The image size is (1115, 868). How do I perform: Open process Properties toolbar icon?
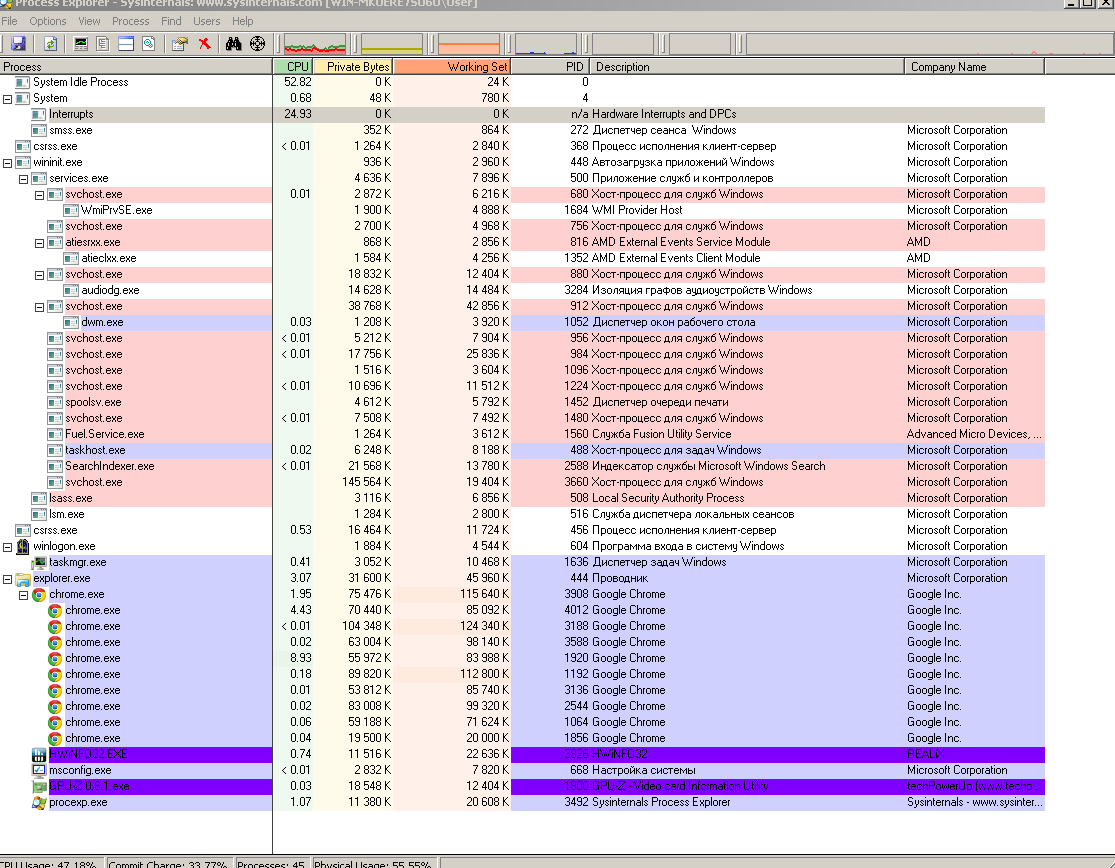[x=180, y=44]
